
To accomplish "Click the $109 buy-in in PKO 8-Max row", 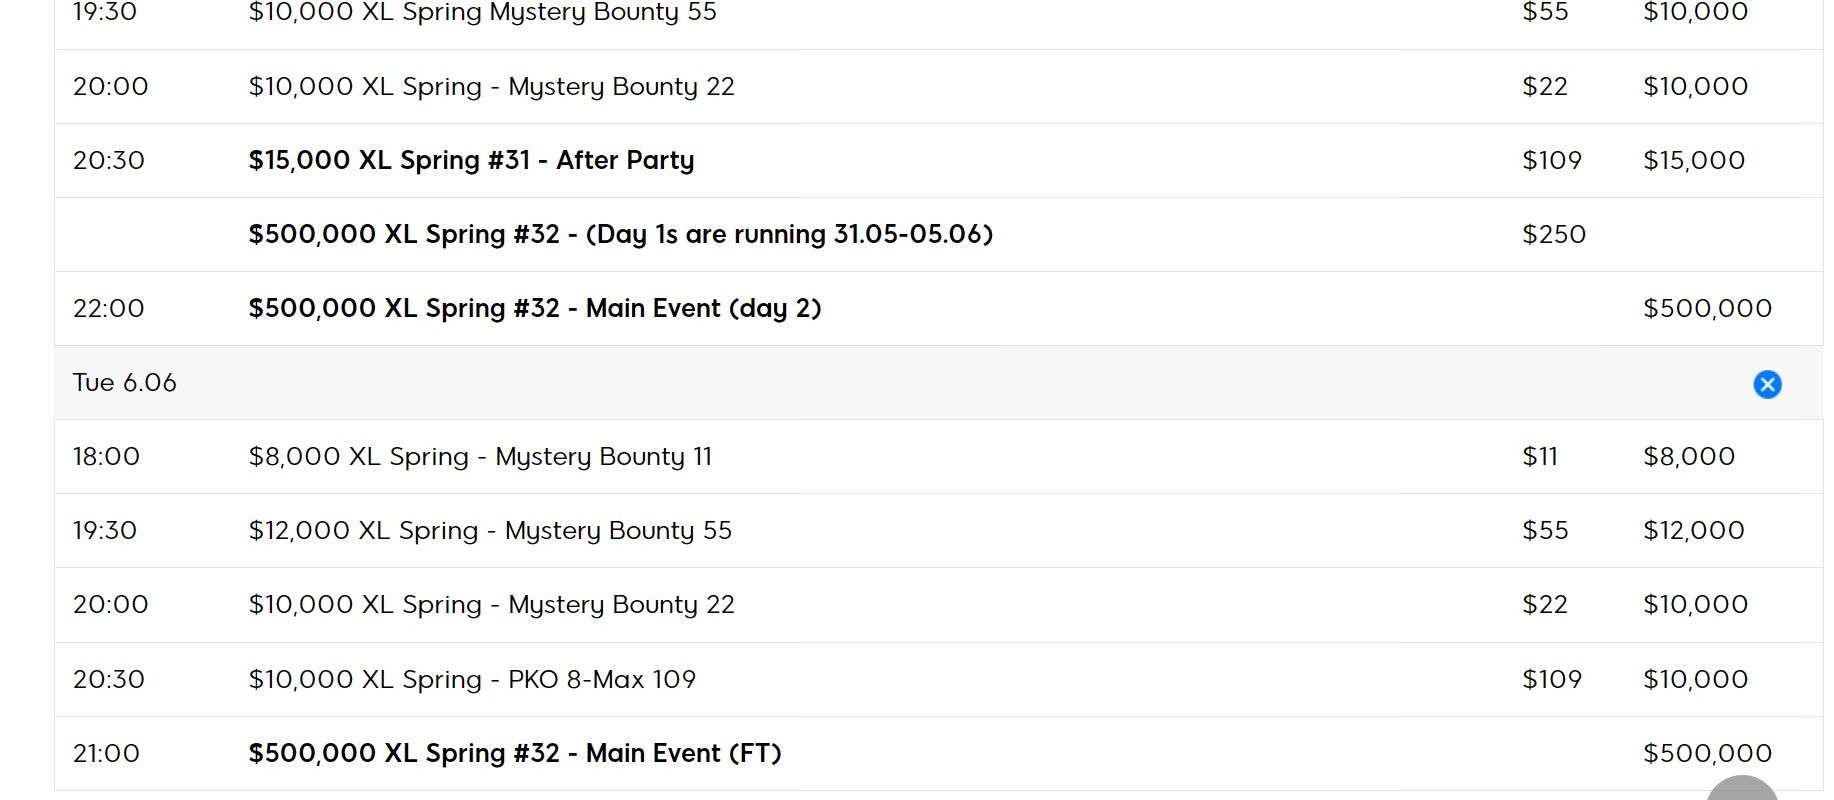I will click(x=1552, y=680).
